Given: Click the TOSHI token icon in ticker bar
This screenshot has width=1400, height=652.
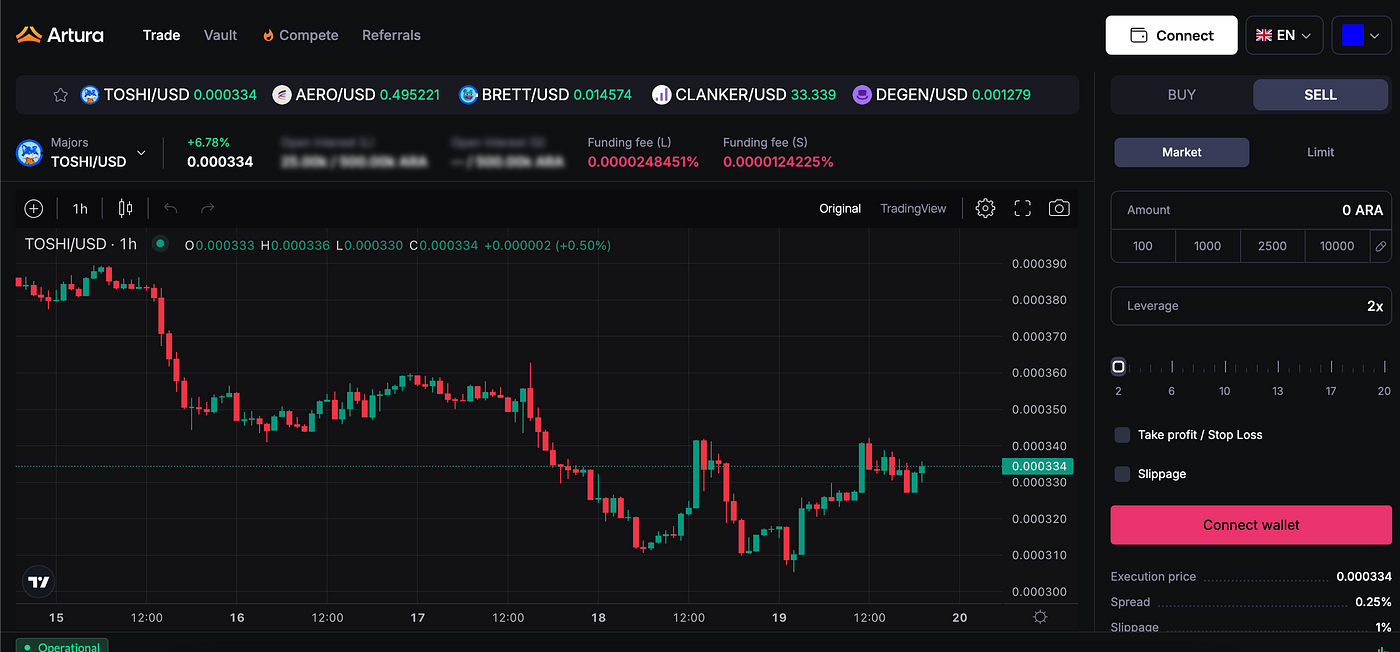Looking at the screenshot, I should [x=90, y=95].
